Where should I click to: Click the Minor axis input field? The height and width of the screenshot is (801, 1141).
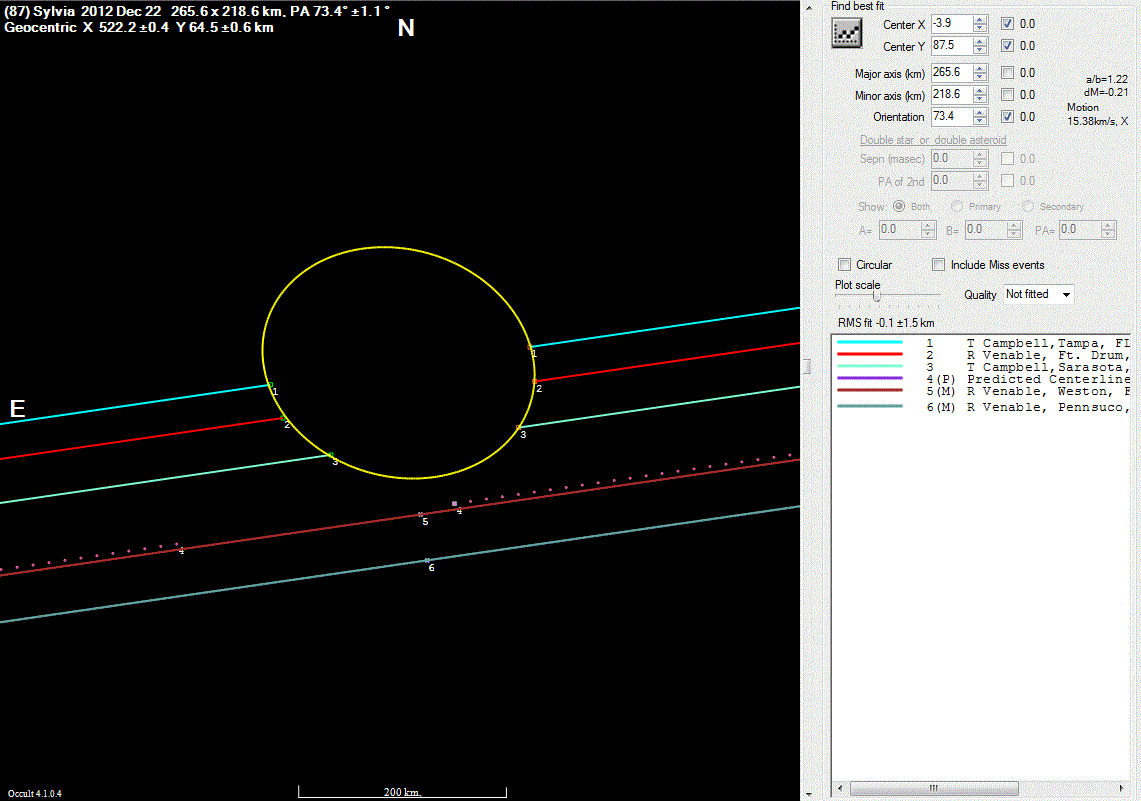point(952,95)
